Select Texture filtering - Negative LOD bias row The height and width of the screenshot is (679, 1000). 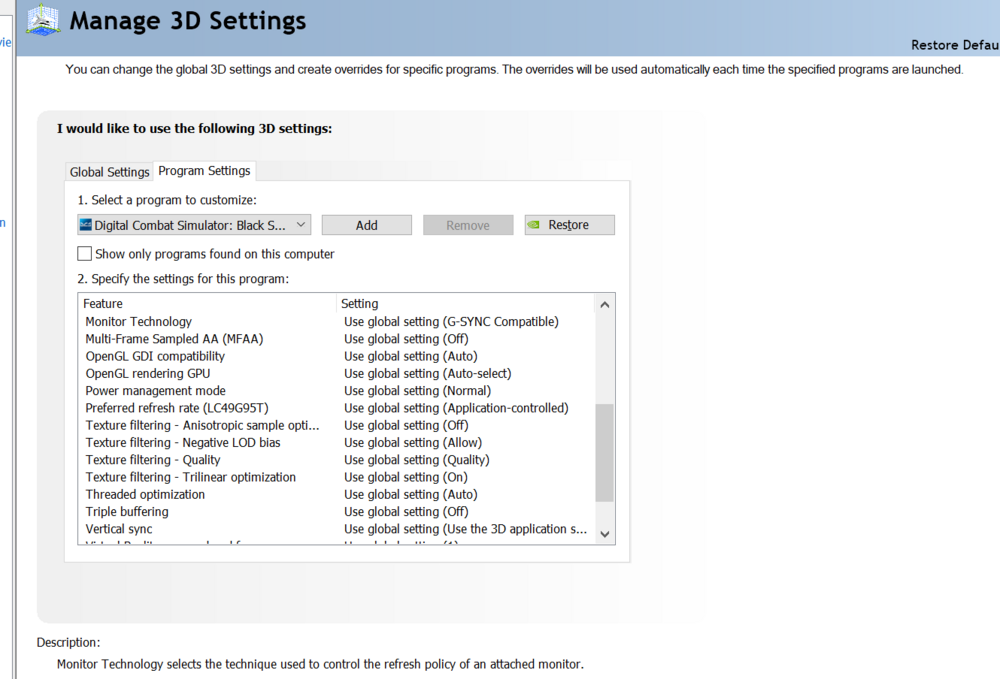(x=336, y=442)
